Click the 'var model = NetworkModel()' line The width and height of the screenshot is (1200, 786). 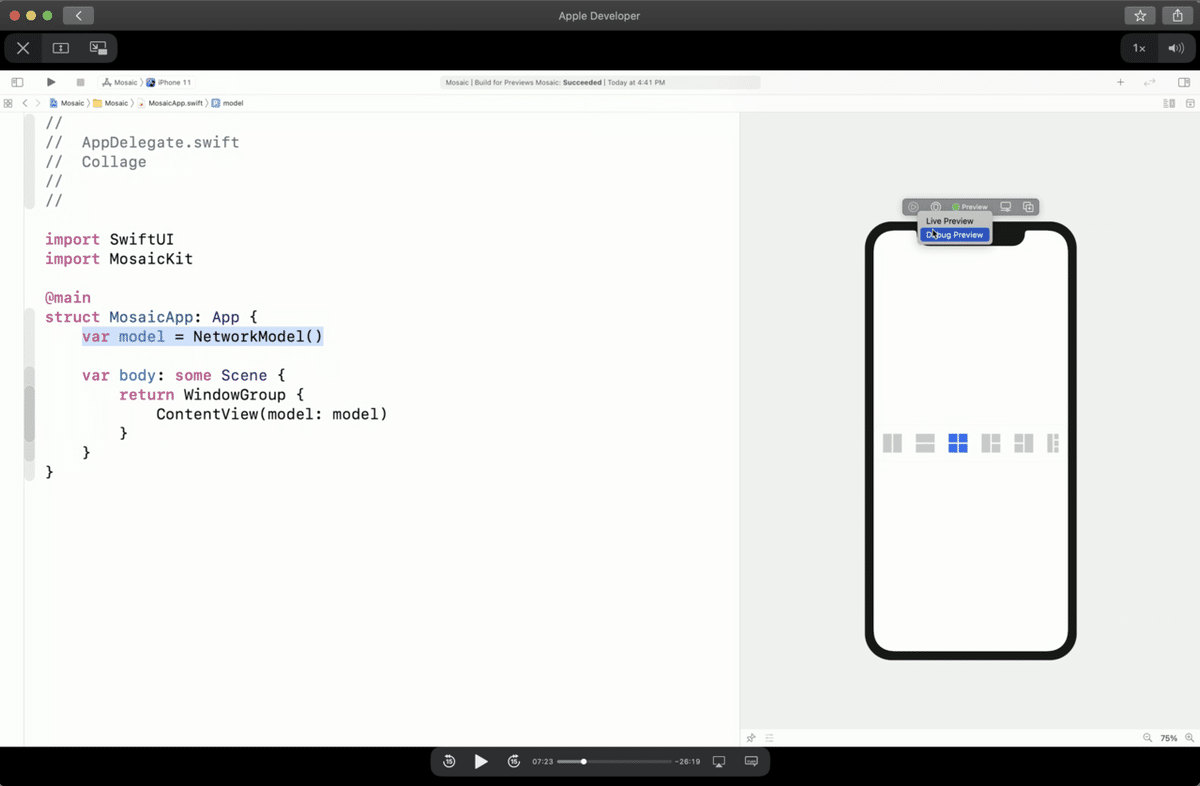point(203,337)
